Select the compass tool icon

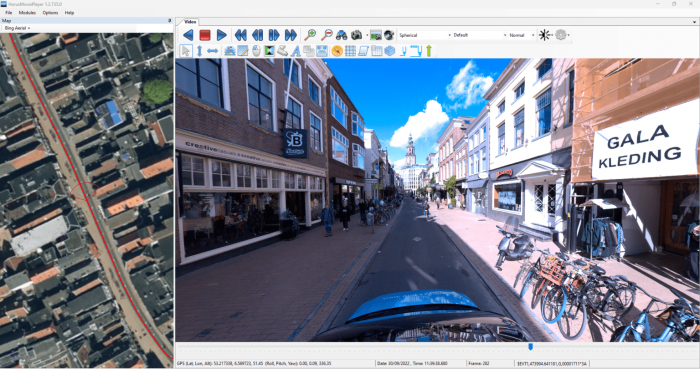(x=337, y=51)
